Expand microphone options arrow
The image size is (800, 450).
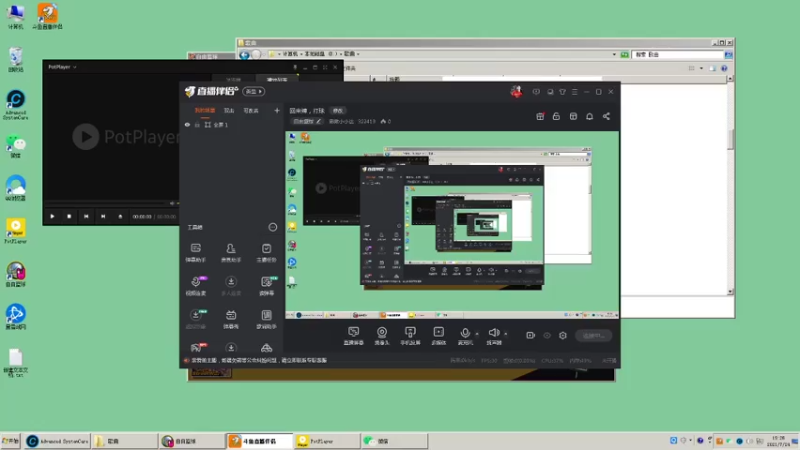pyautogui.click(x=477, y=334)
